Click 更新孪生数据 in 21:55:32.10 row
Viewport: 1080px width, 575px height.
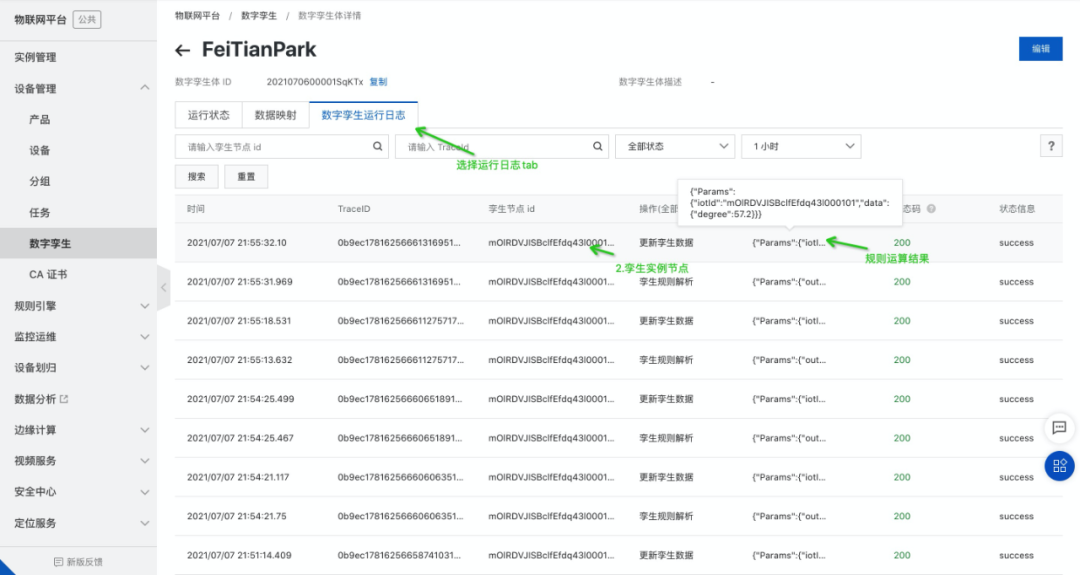click(666, 242)
